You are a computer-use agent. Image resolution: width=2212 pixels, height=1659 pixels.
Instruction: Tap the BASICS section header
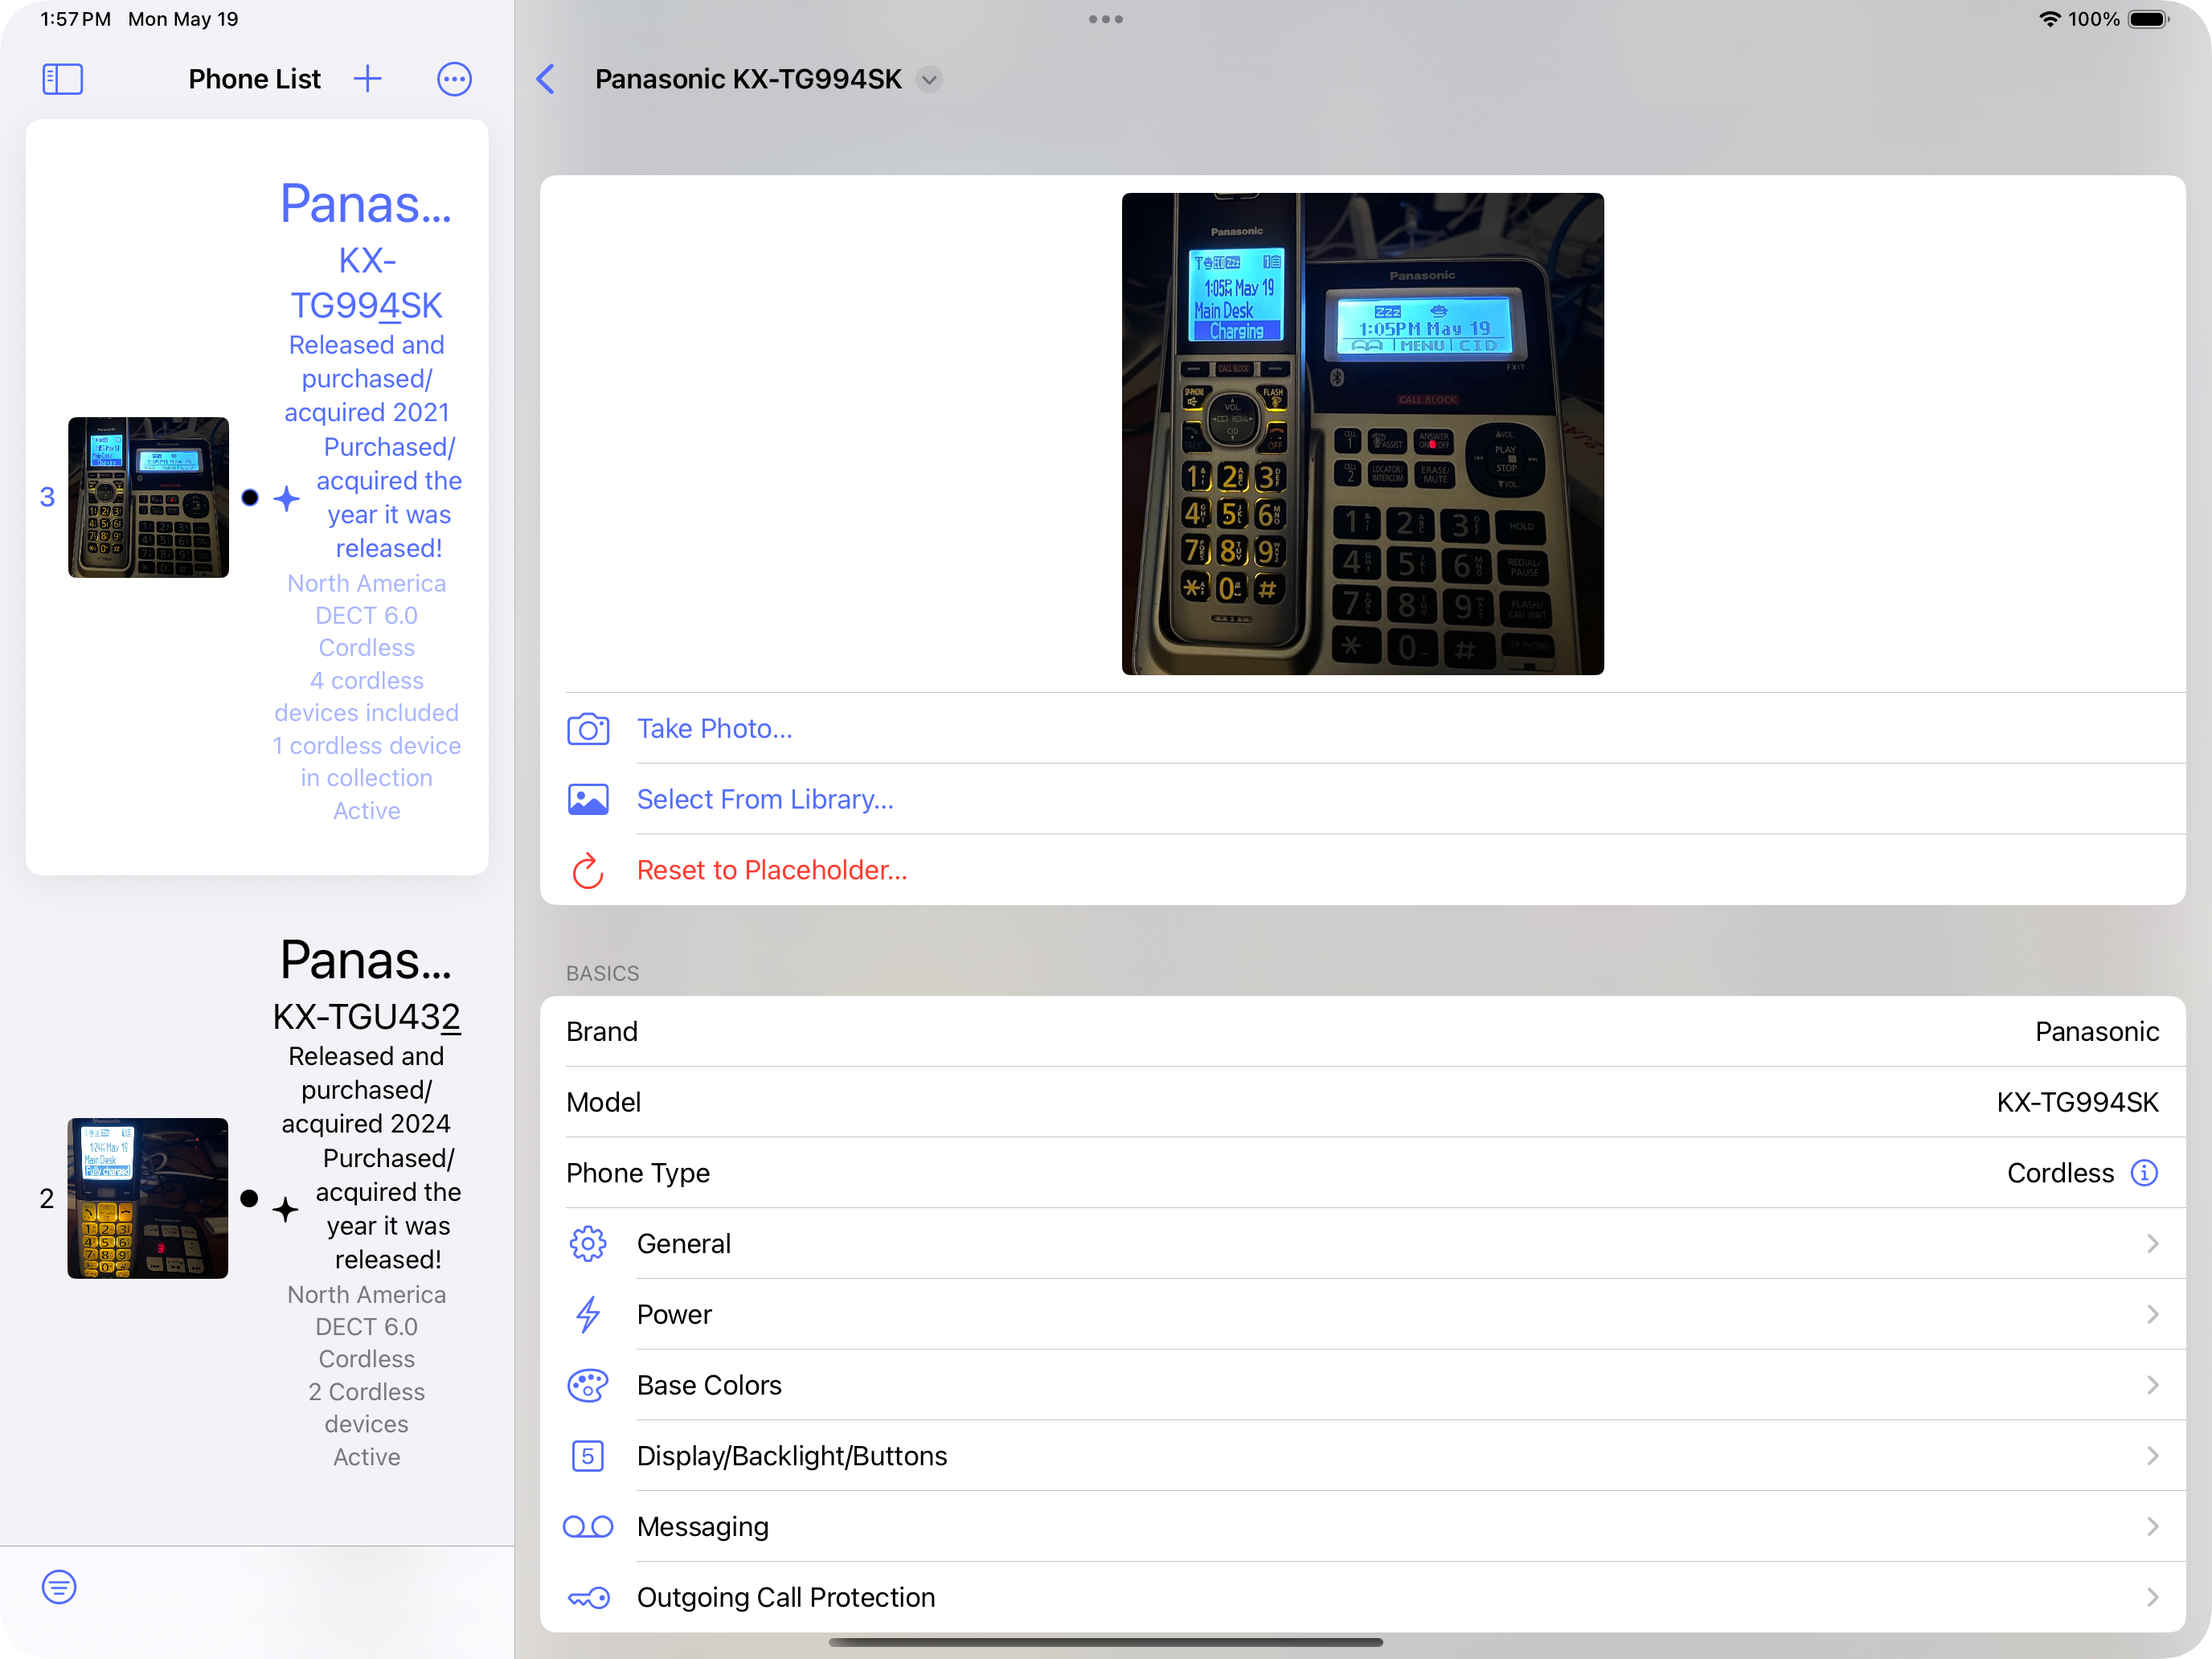click(602, 973)
